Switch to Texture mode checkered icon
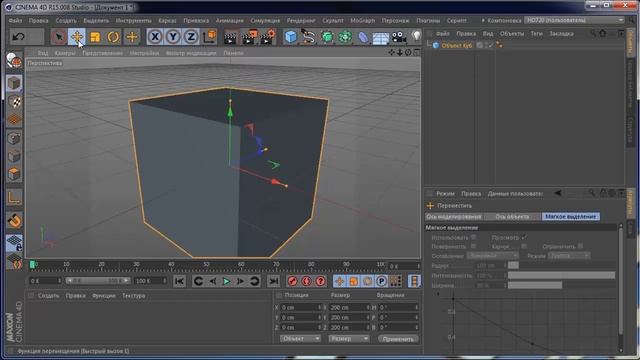The height and width of the screenshot is (360, 640). tap(14, 102)
